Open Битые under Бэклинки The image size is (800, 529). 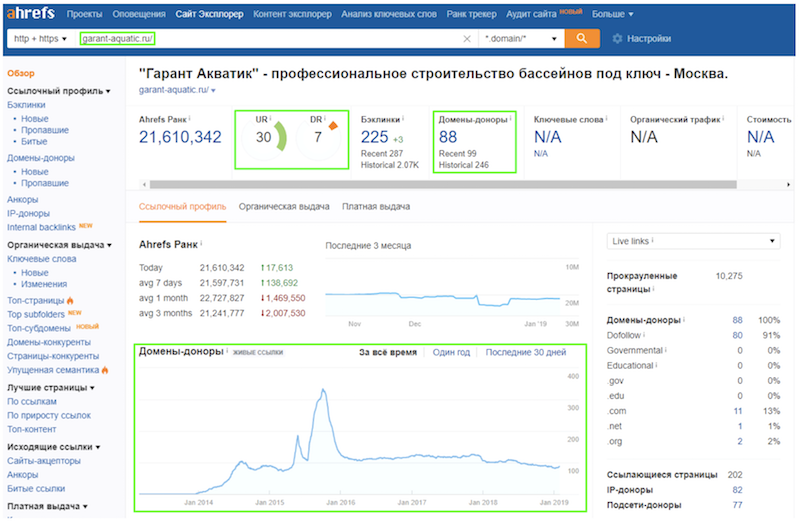[34, 141]
